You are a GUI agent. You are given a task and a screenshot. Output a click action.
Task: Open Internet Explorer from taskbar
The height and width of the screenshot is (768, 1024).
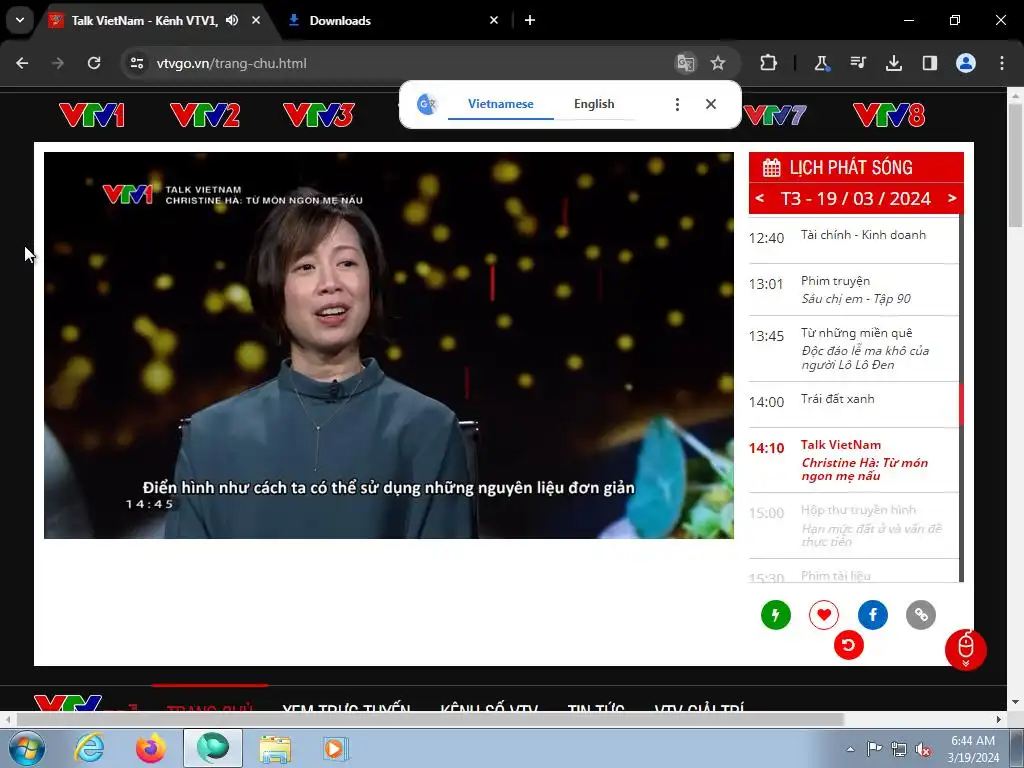point(89,748)
